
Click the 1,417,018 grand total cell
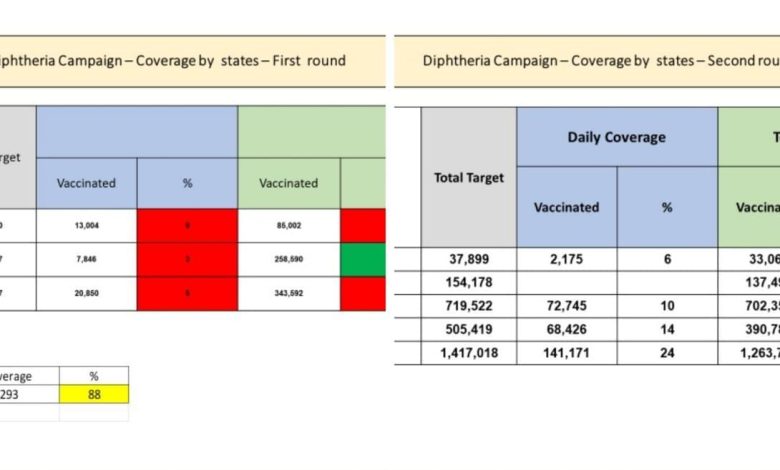tap(469, 353)
